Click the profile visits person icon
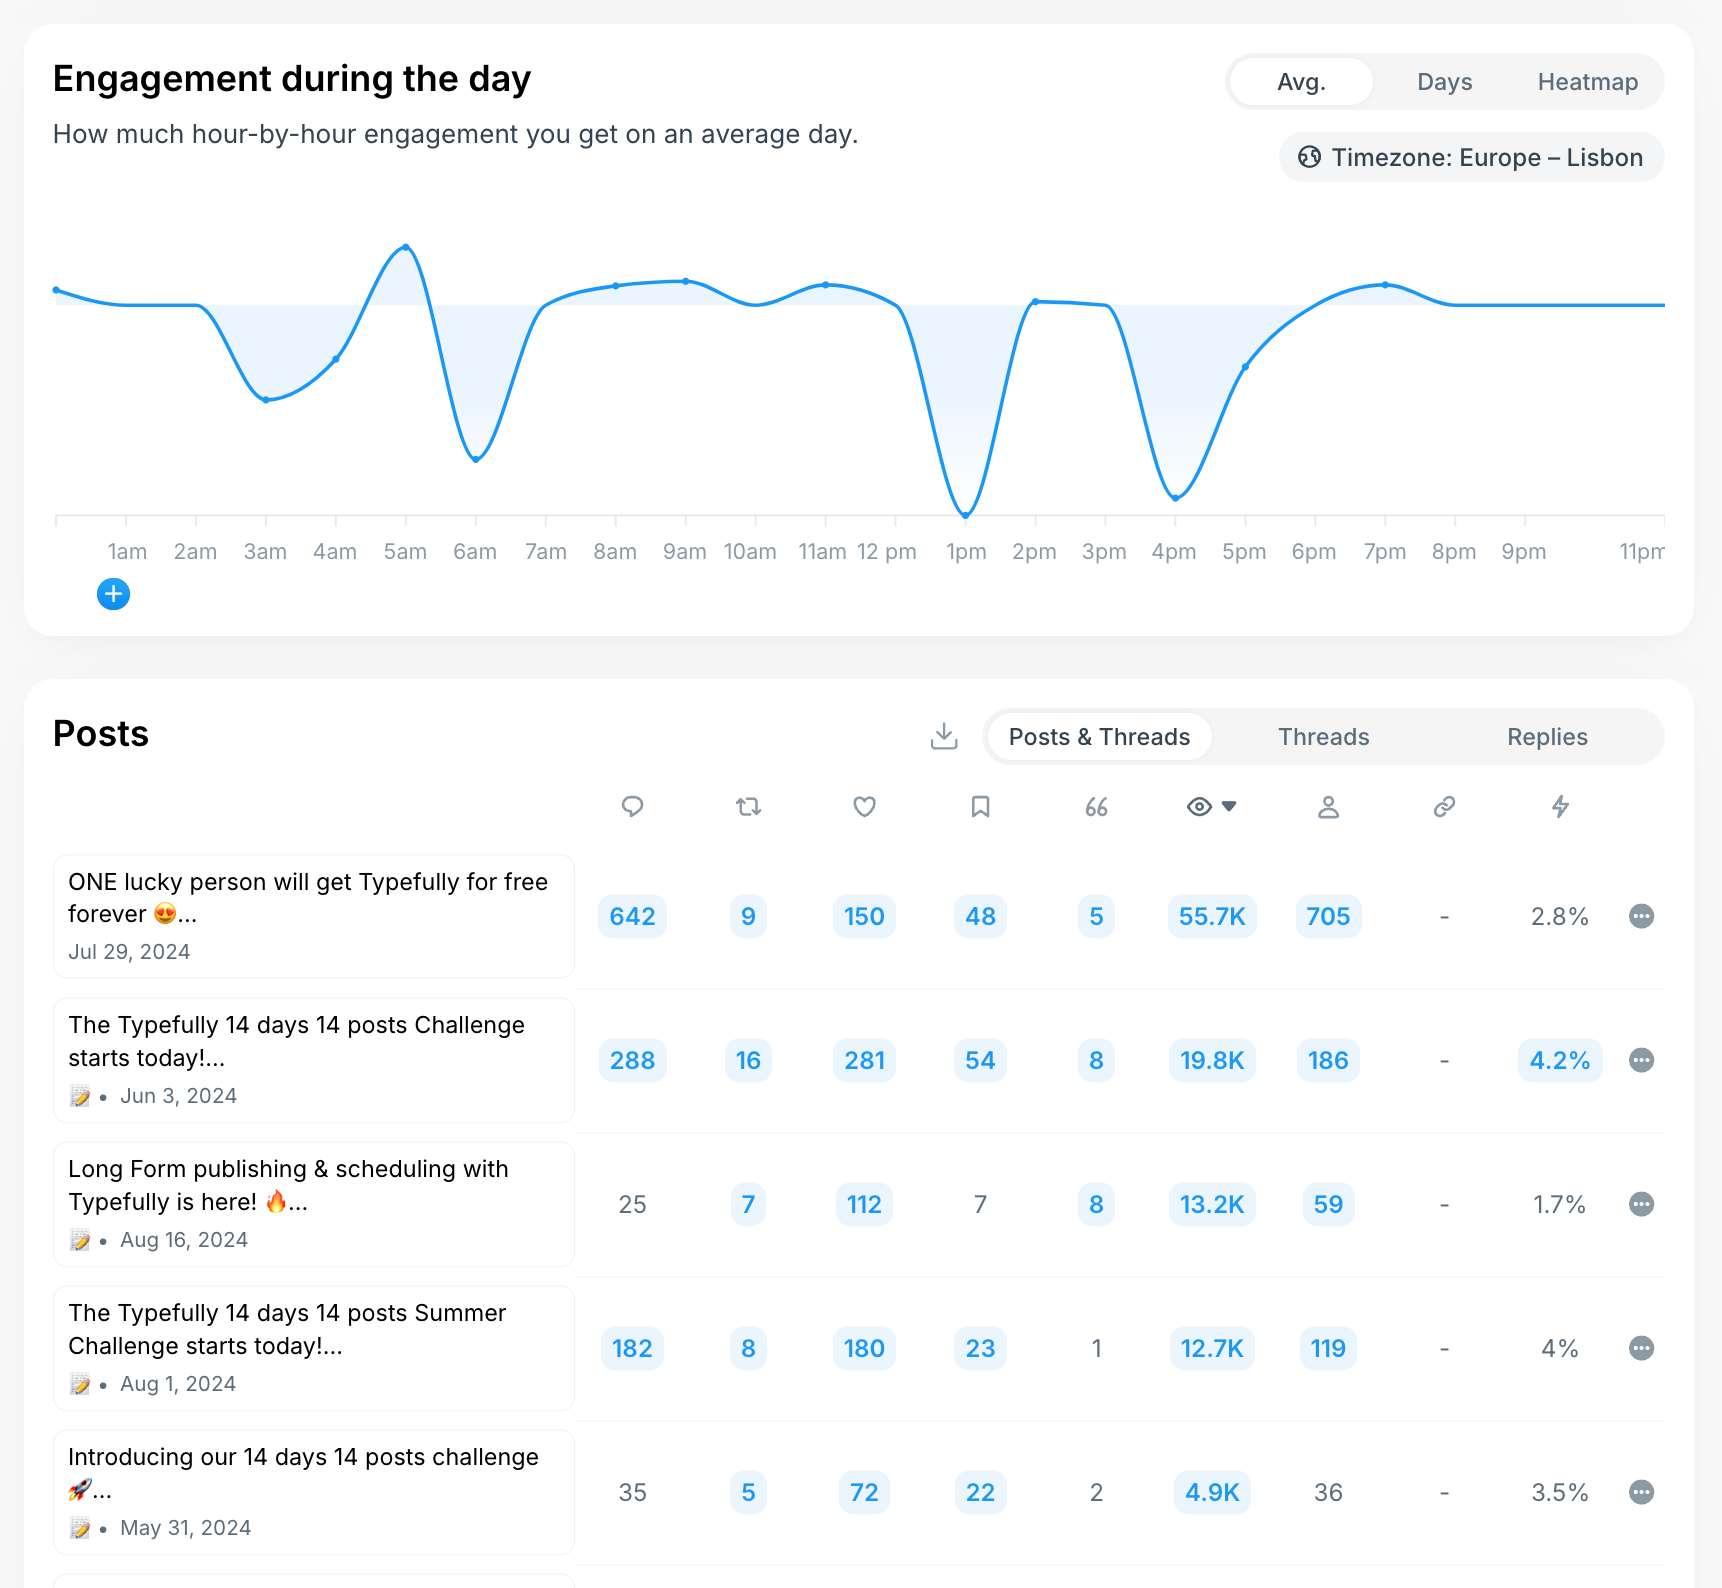This screenshot has height=1588, width=1722. coord(1328,807)
